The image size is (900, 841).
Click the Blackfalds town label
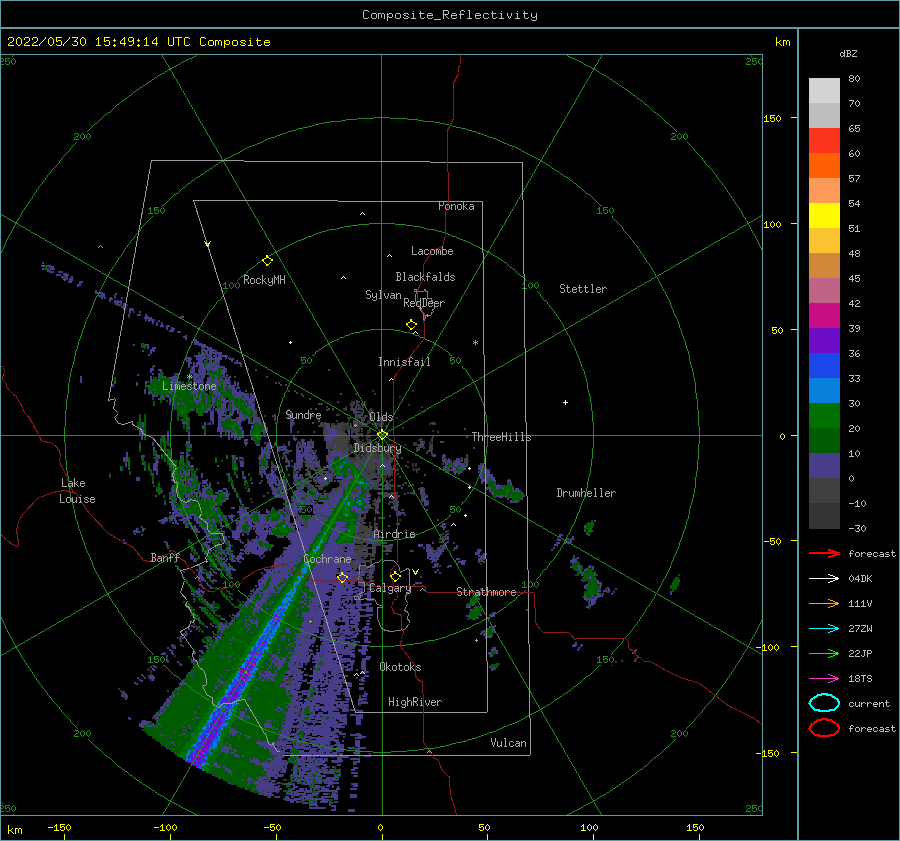coord(425,277)
